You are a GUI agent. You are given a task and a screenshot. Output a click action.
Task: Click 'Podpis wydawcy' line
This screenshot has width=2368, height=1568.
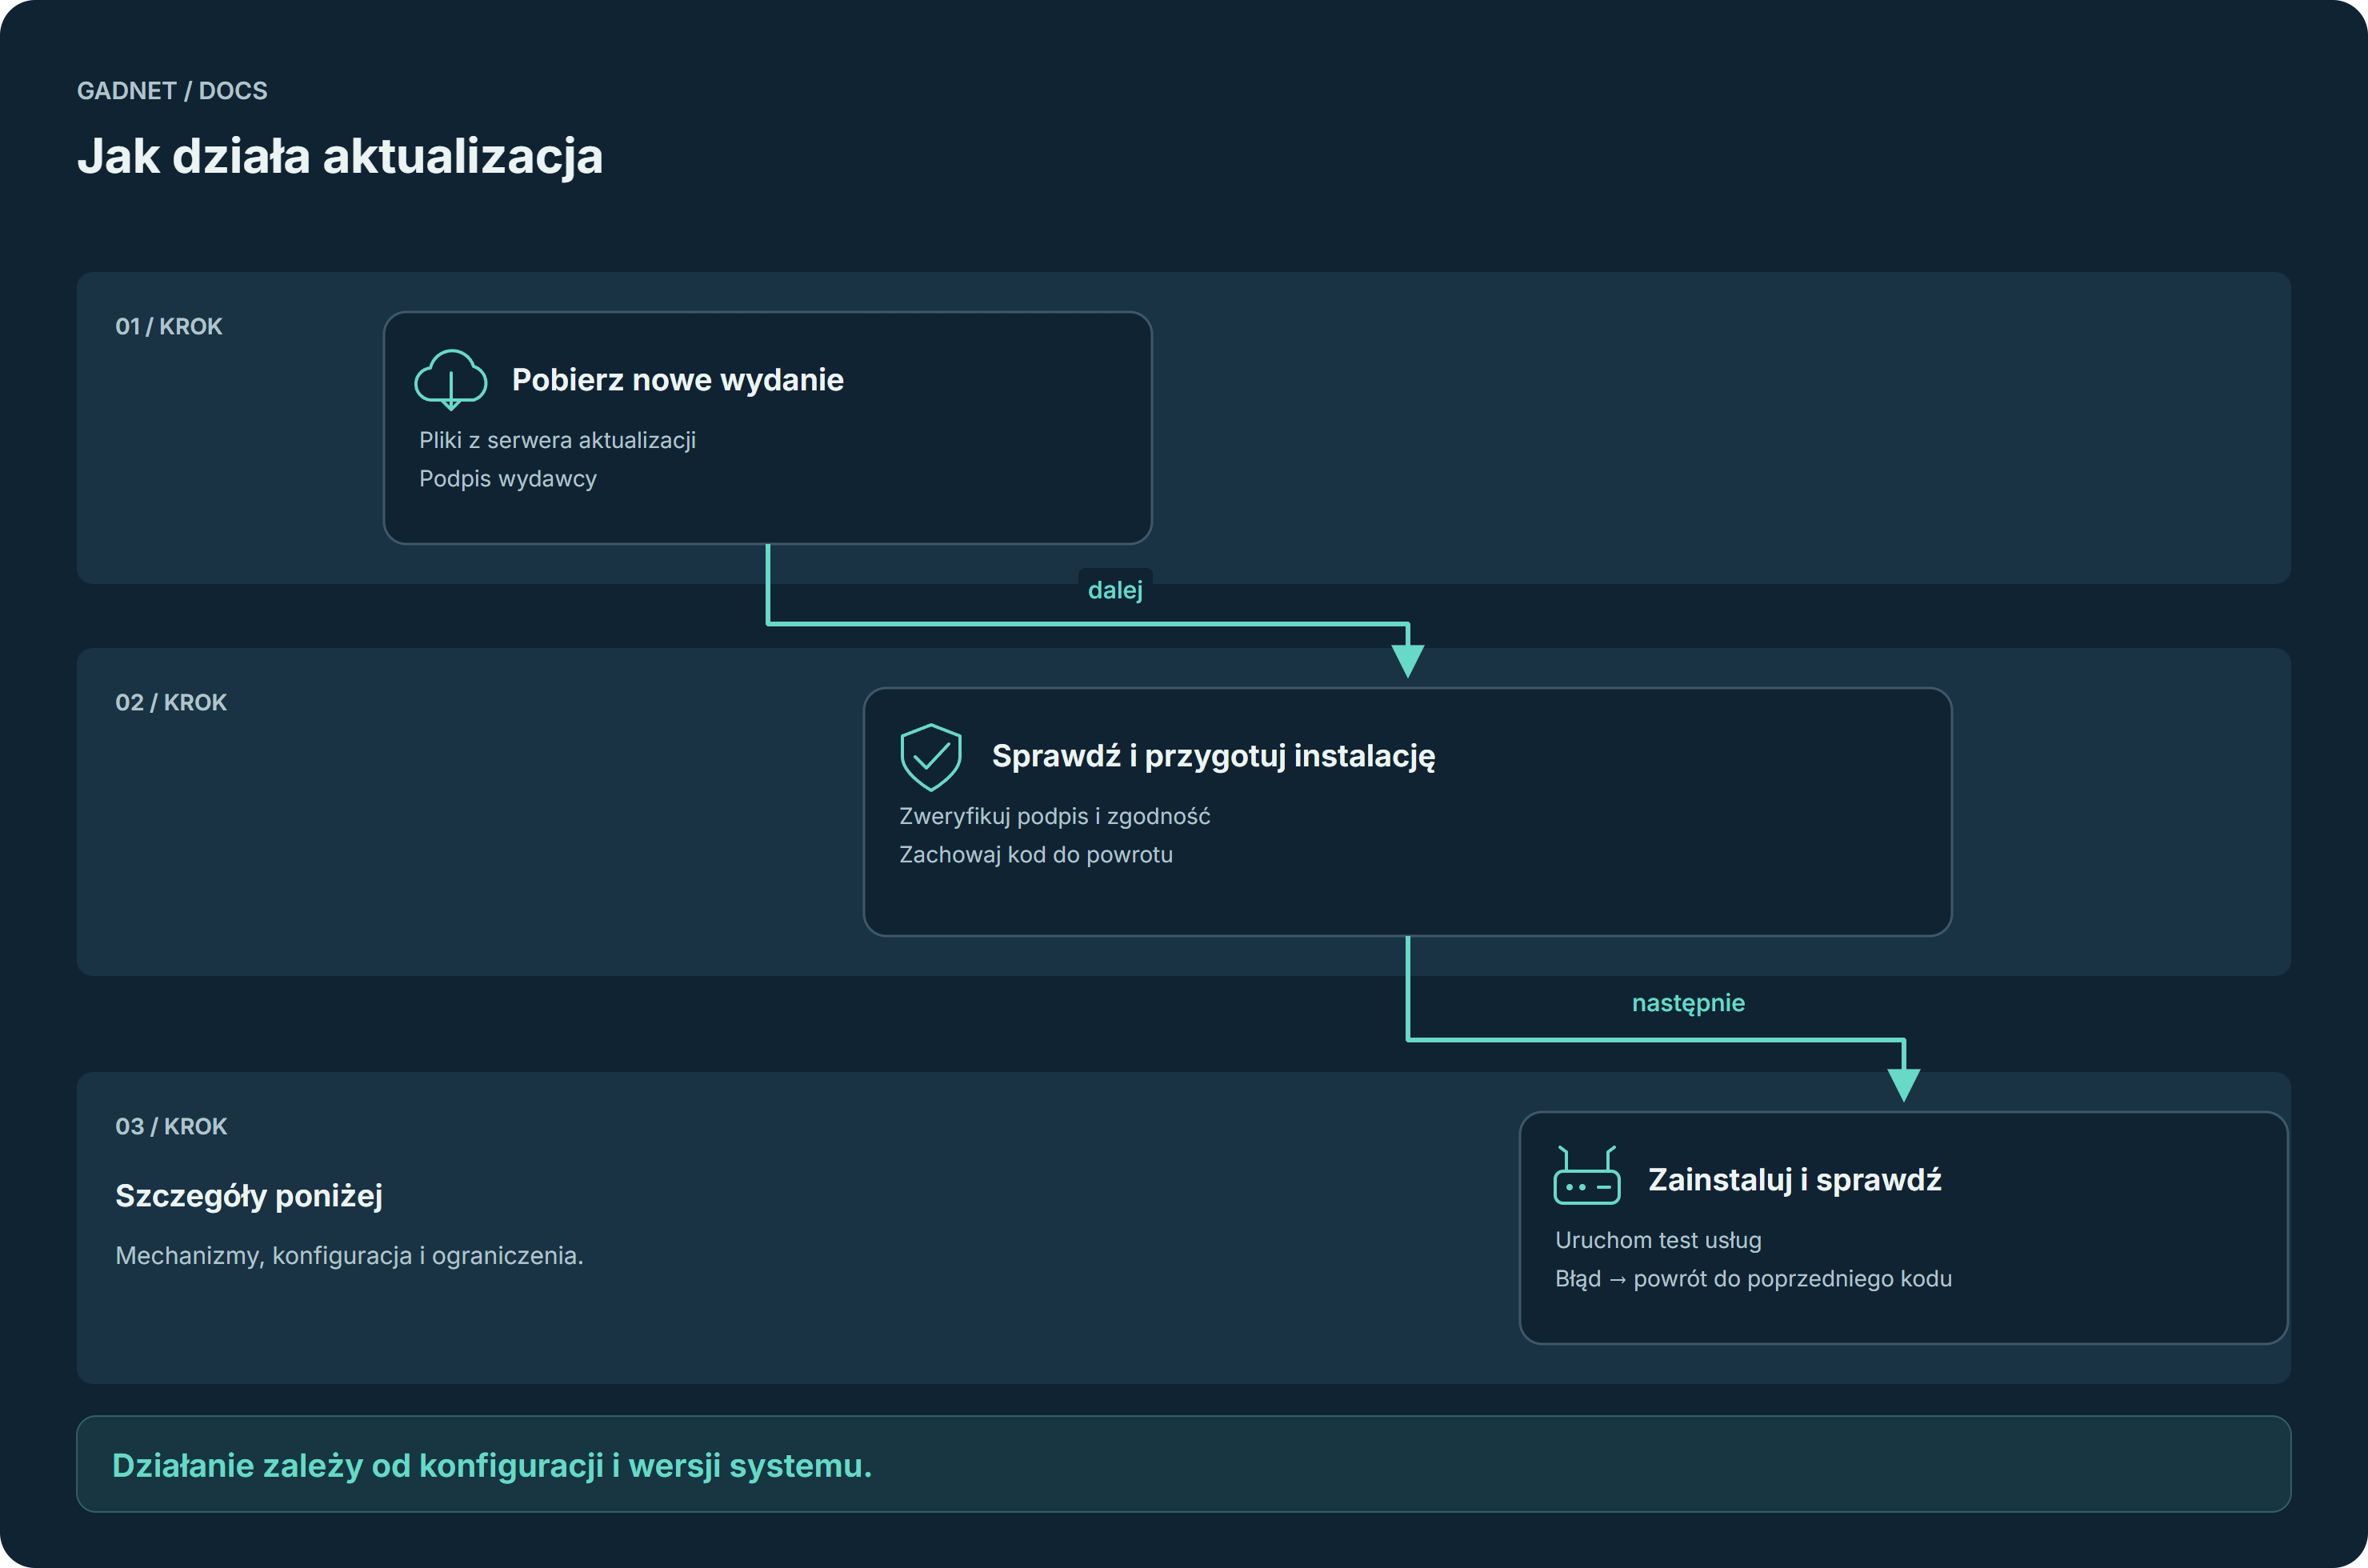tap(507, 479)
